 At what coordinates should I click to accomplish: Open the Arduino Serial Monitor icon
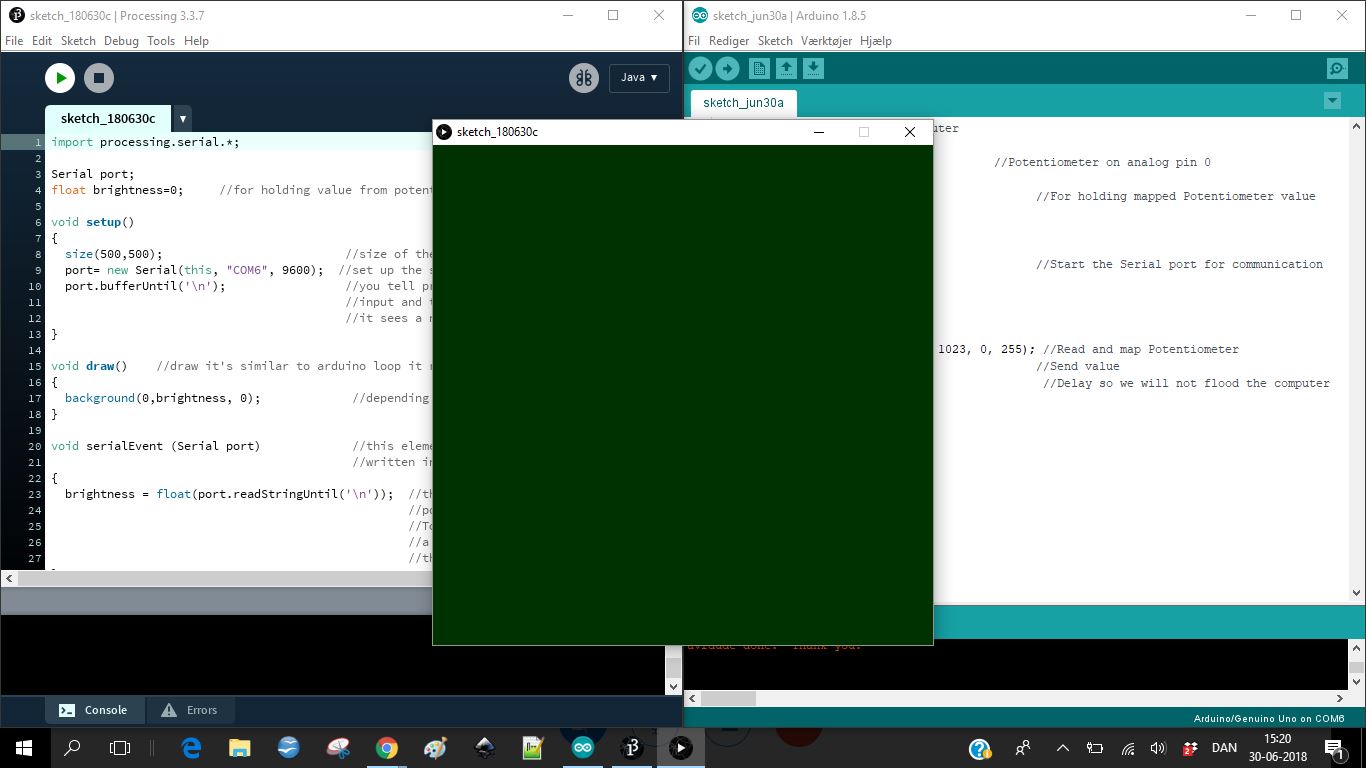click(x=1337, y=68)
